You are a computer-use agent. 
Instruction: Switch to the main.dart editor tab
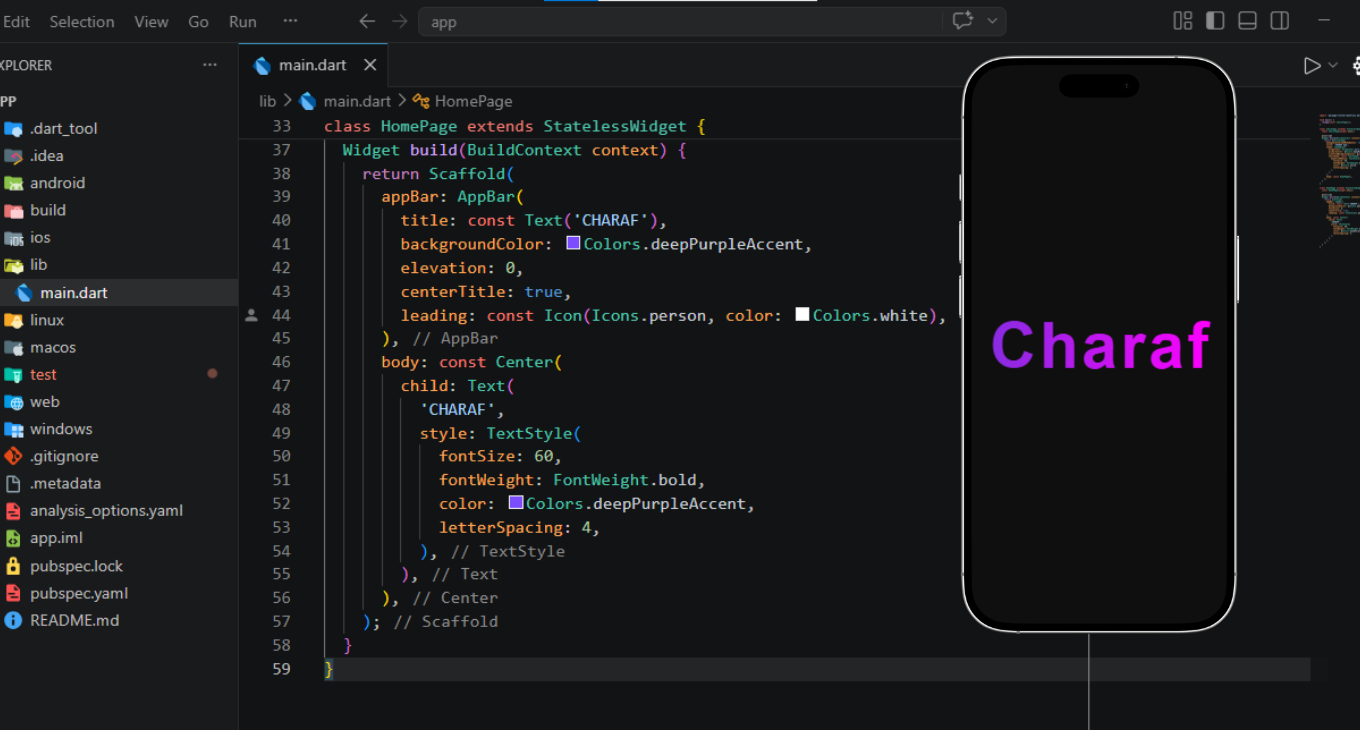313,65
